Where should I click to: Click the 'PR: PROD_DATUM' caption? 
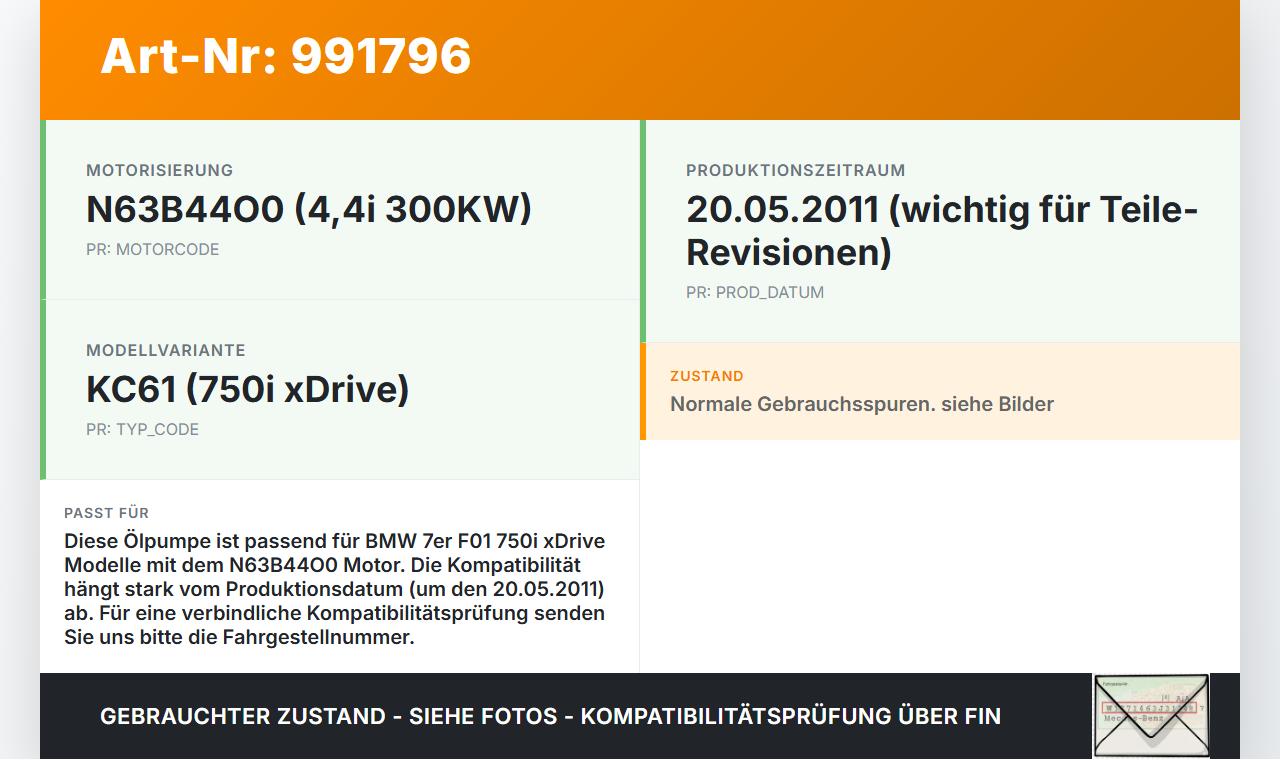755,292
